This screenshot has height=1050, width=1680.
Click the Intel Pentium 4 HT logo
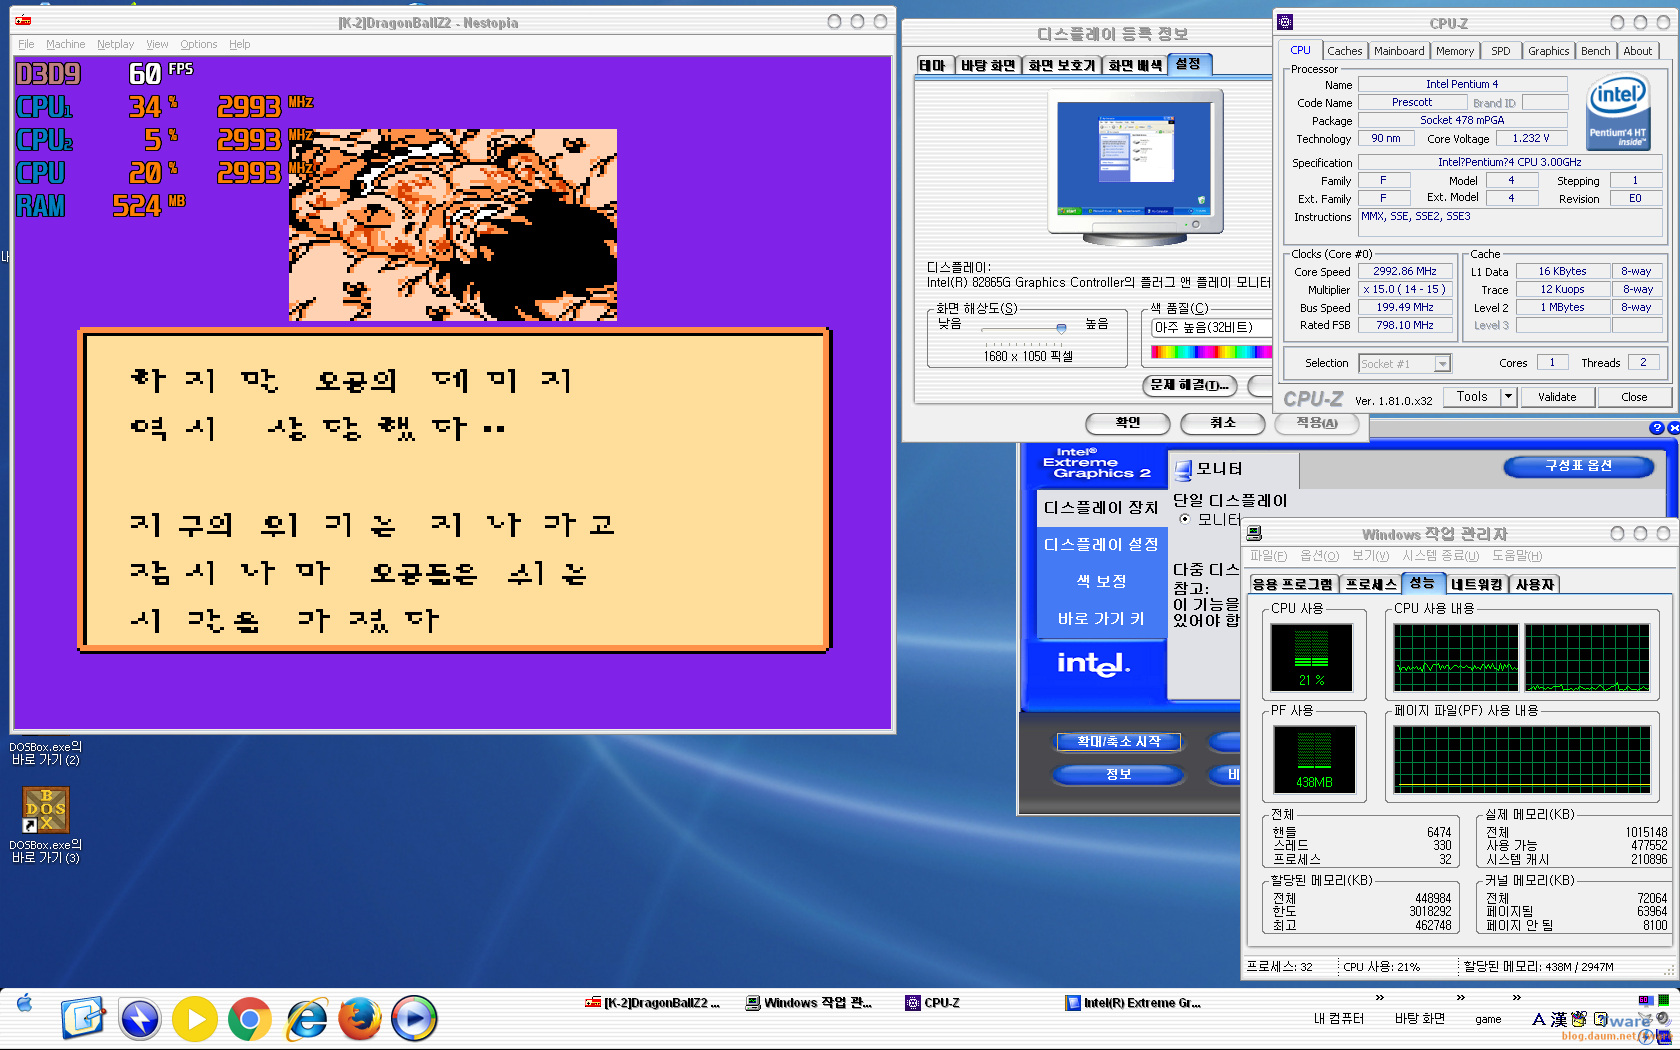[1618, 112]
